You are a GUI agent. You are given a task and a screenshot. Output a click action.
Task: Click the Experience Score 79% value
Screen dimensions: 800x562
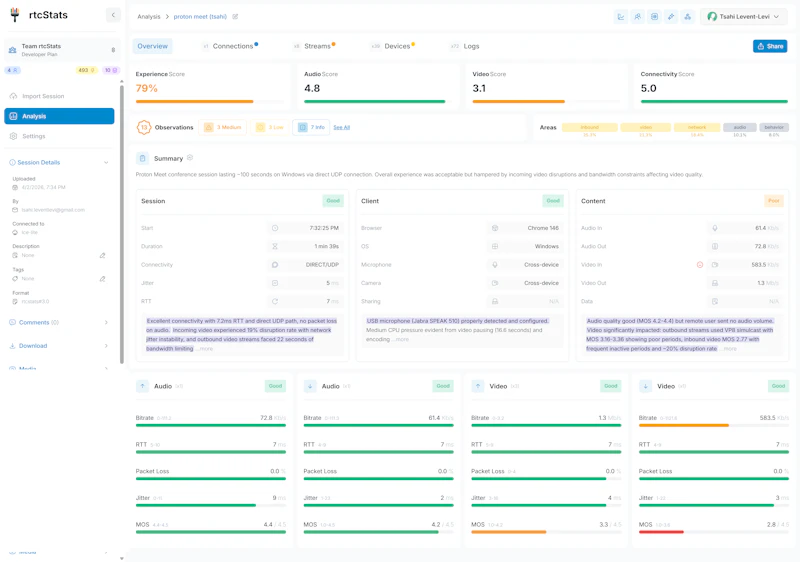(x=146, y=89)
